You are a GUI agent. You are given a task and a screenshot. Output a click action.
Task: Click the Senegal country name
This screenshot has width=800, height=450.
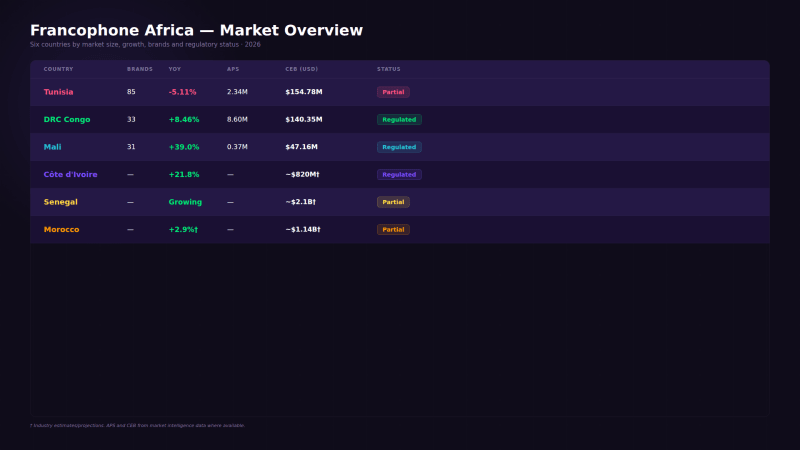point(61,202)
